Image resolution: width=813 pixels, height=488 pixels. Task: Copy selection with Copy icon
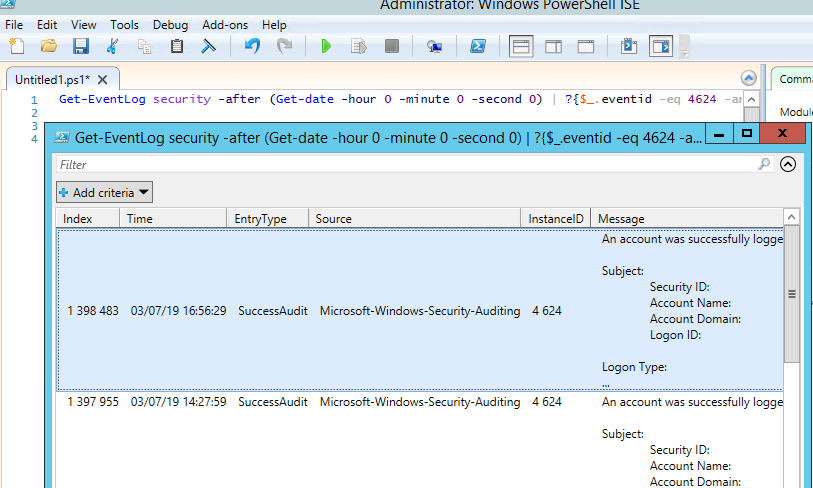tap(144, 47)
